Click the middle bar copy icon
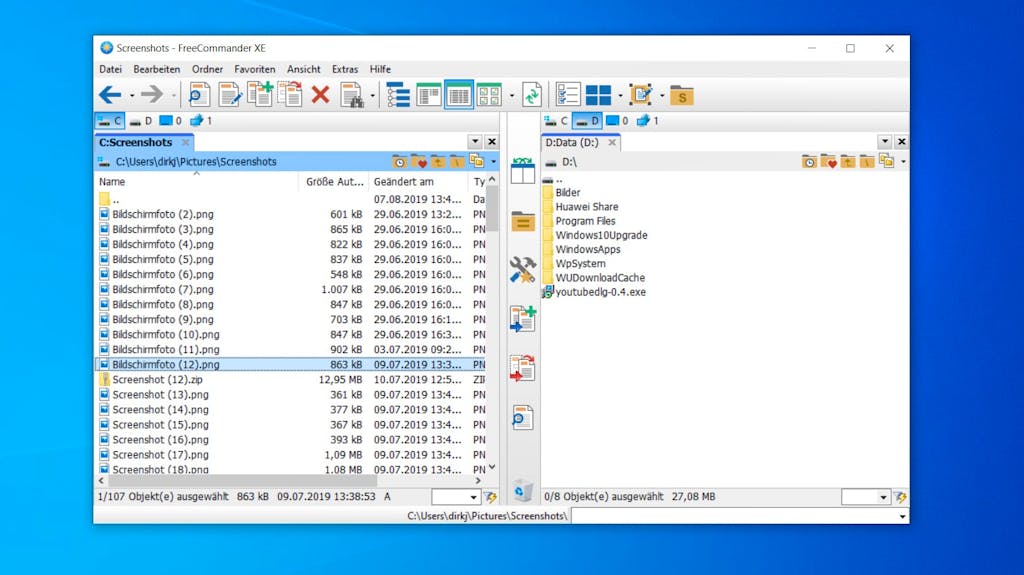This screenshot has width=1024, height=575. pyautogui.click(x=522, y=319)
